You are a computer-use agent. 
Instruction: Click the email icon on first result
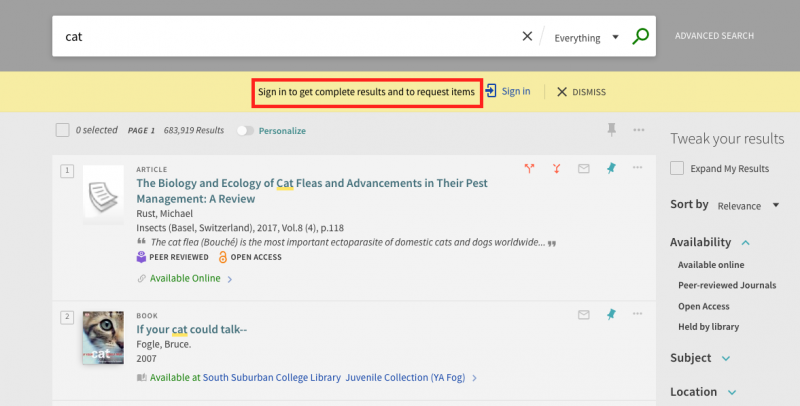(x=584, y=168)
